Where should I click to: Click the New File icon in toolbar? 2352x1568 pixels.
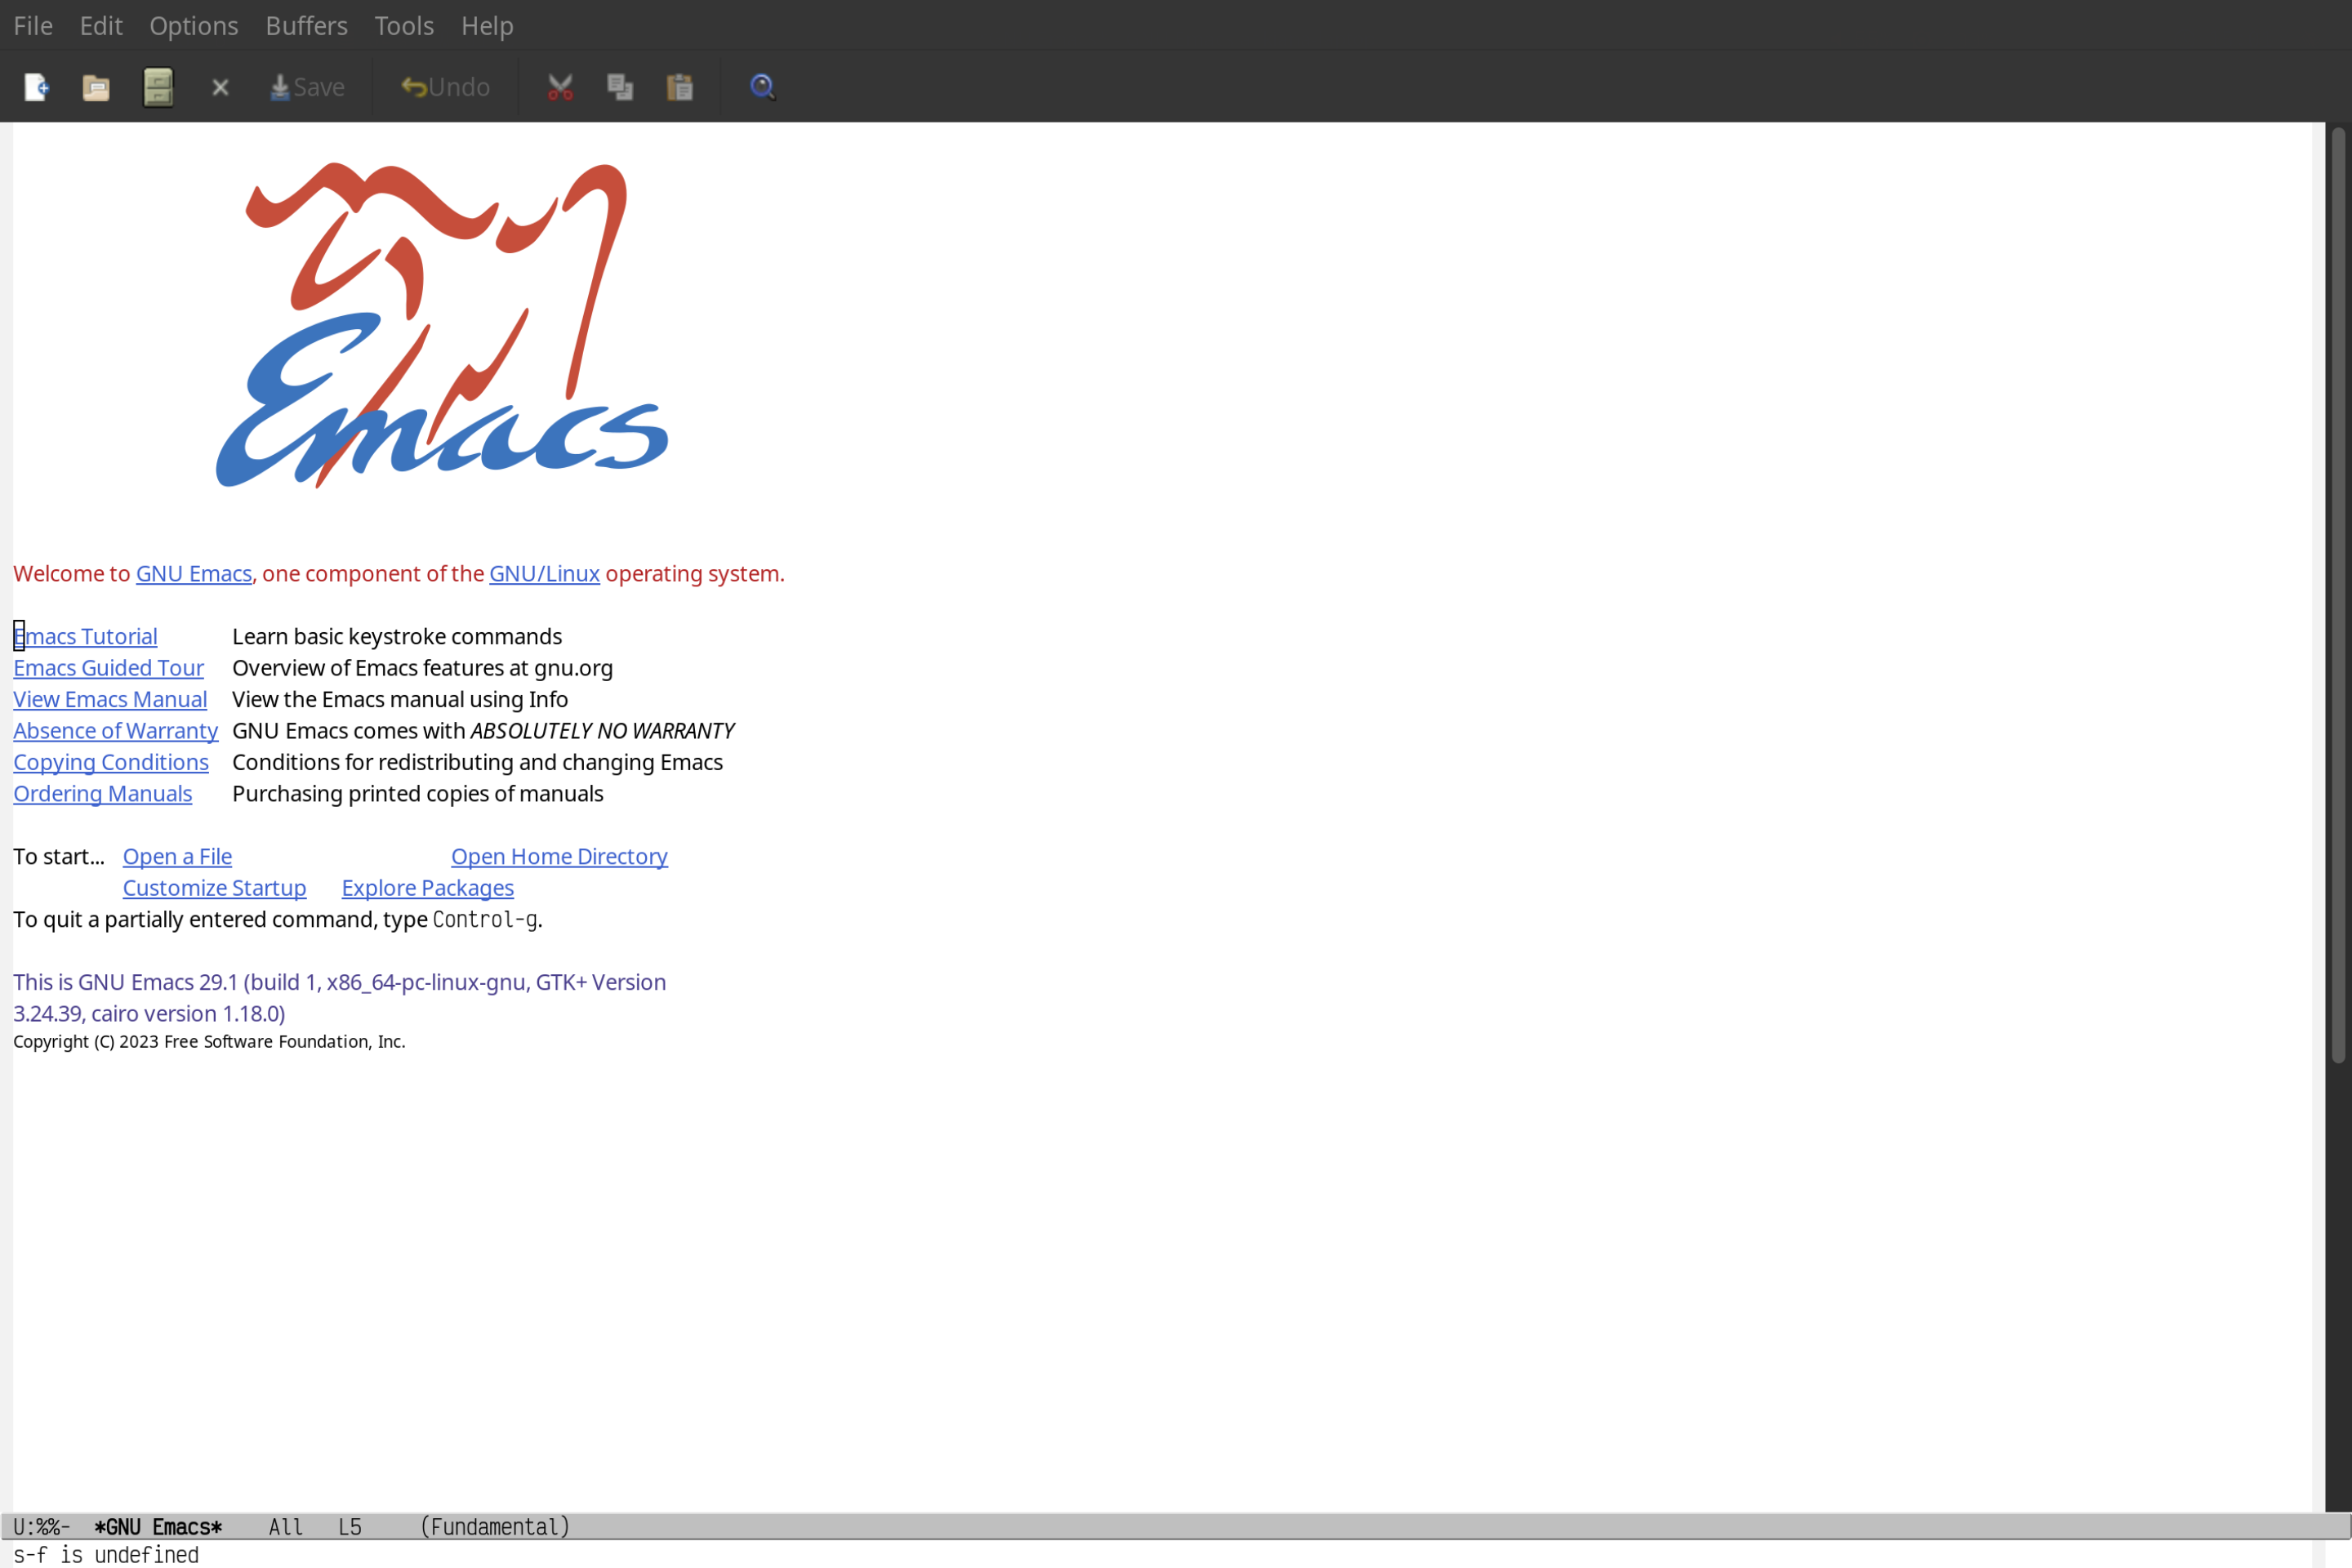click(x=35, y=86)
